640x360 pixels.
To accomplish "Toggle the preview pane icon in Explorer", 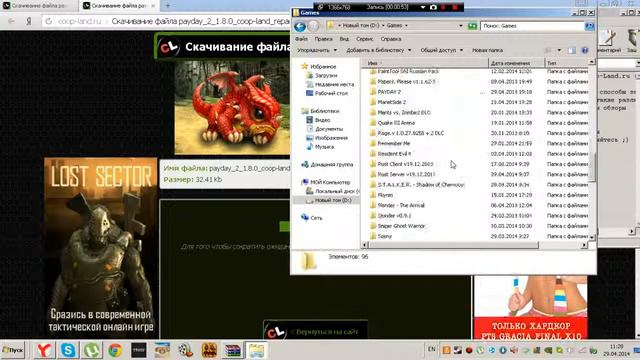I will pos(572,50).
